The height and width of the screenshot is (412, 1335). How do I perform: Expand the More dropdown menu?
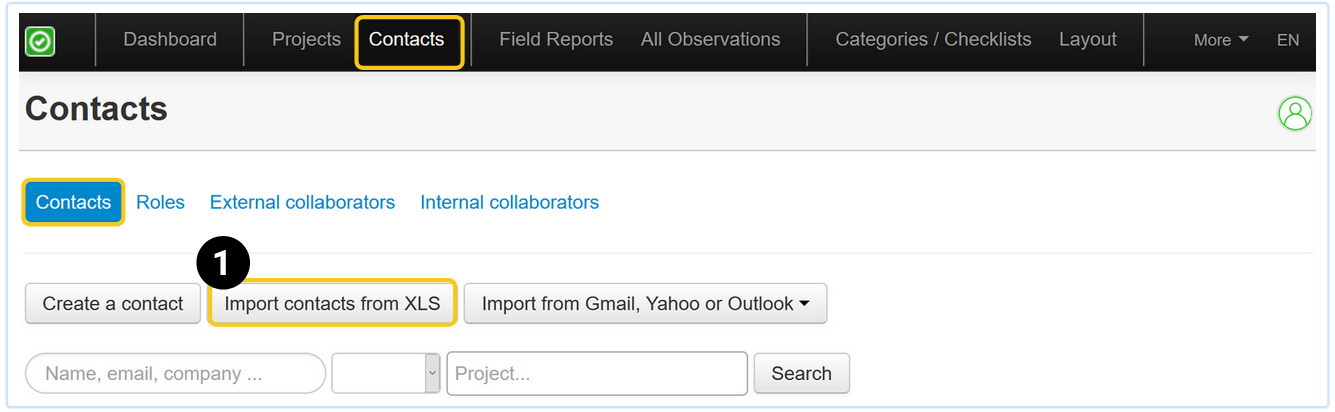coord(1221,41)
